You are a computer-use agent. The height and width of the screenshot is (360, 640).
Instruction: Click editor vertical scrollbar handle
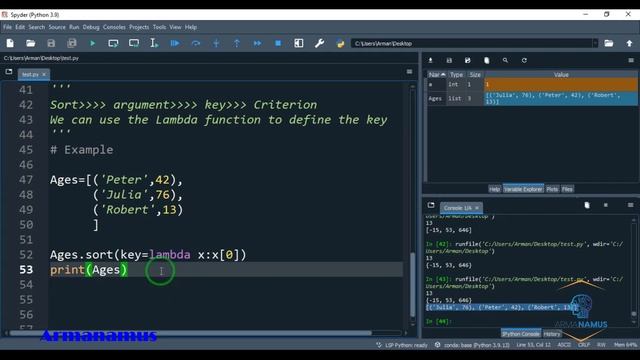[413, 284]
